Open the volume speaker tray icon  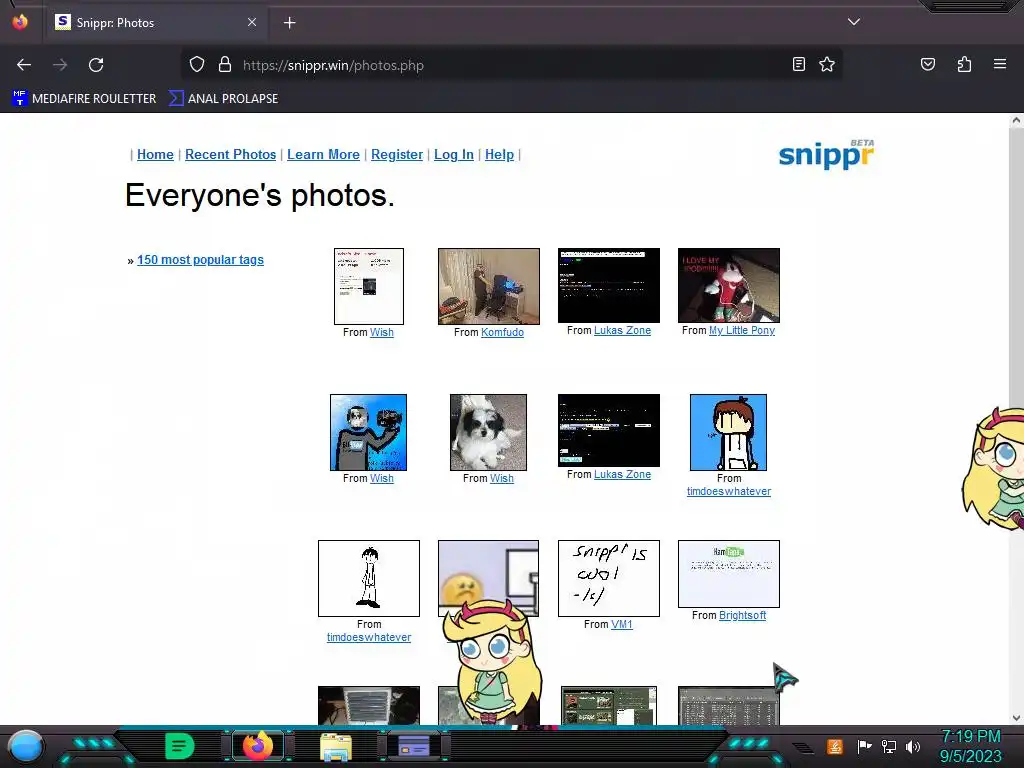913,746
